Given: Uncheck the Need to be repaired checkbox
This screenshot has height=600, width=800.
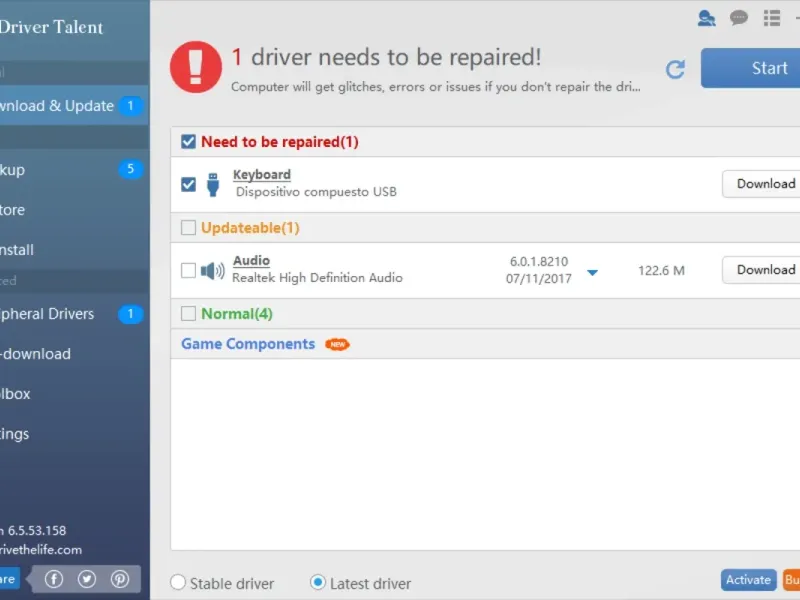Looking at the screenshot, I should 188,141.
